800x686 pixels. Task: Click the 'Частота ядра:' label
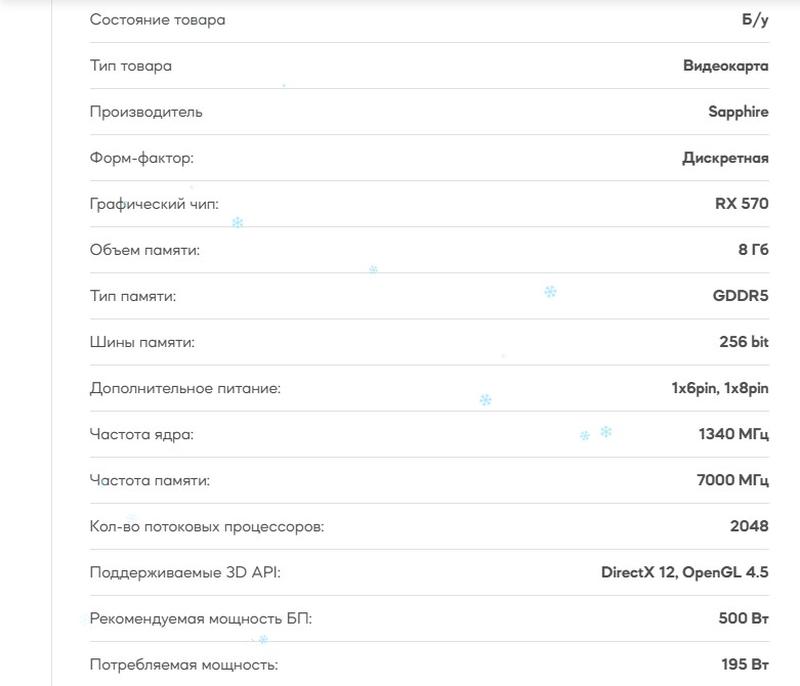(x=141, y=434)
